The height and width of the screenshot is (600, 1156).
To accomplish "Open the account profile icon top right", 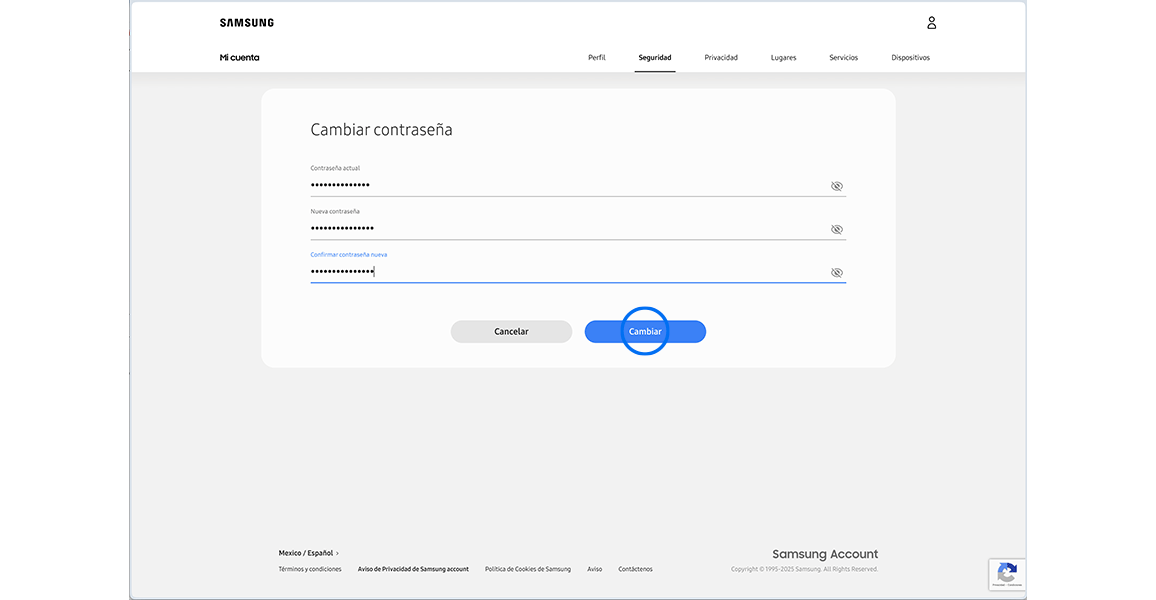I will 931,22.
